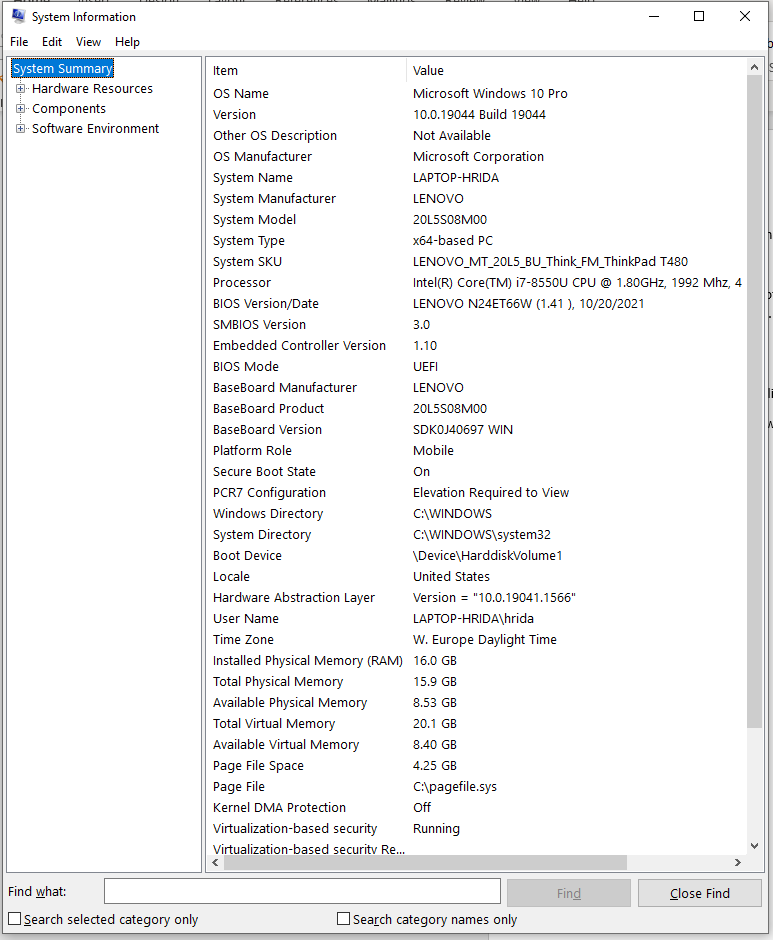Click the System Information app icon in title bar
This screenshot has width=773, height=940.
tap(18, 16)
